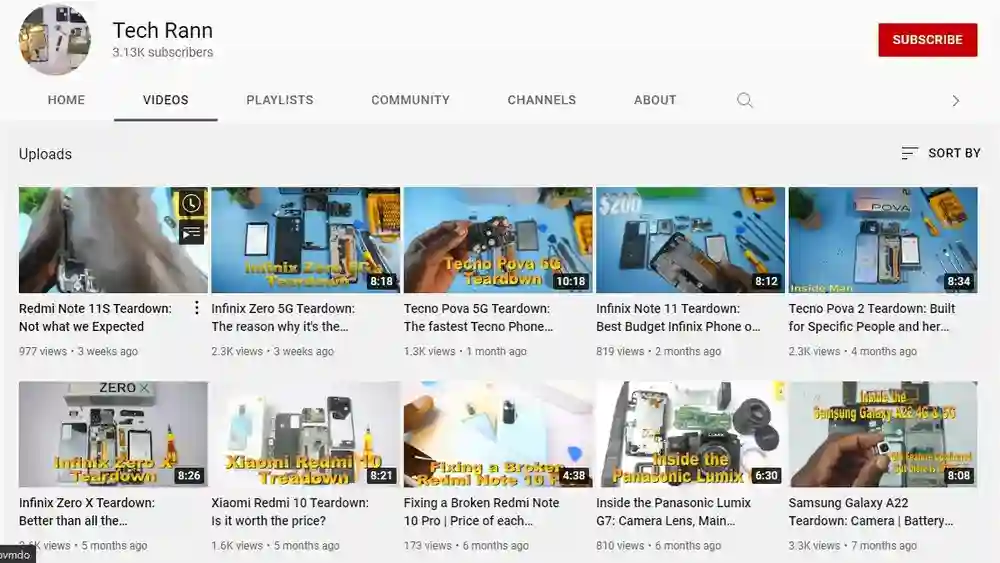Image resolution: width=1000 pixels, height=563 pixels.
Task: Click the Watch Later clock icon on Redmi Note 11S thumbnail
Action: tap(191, 203)
